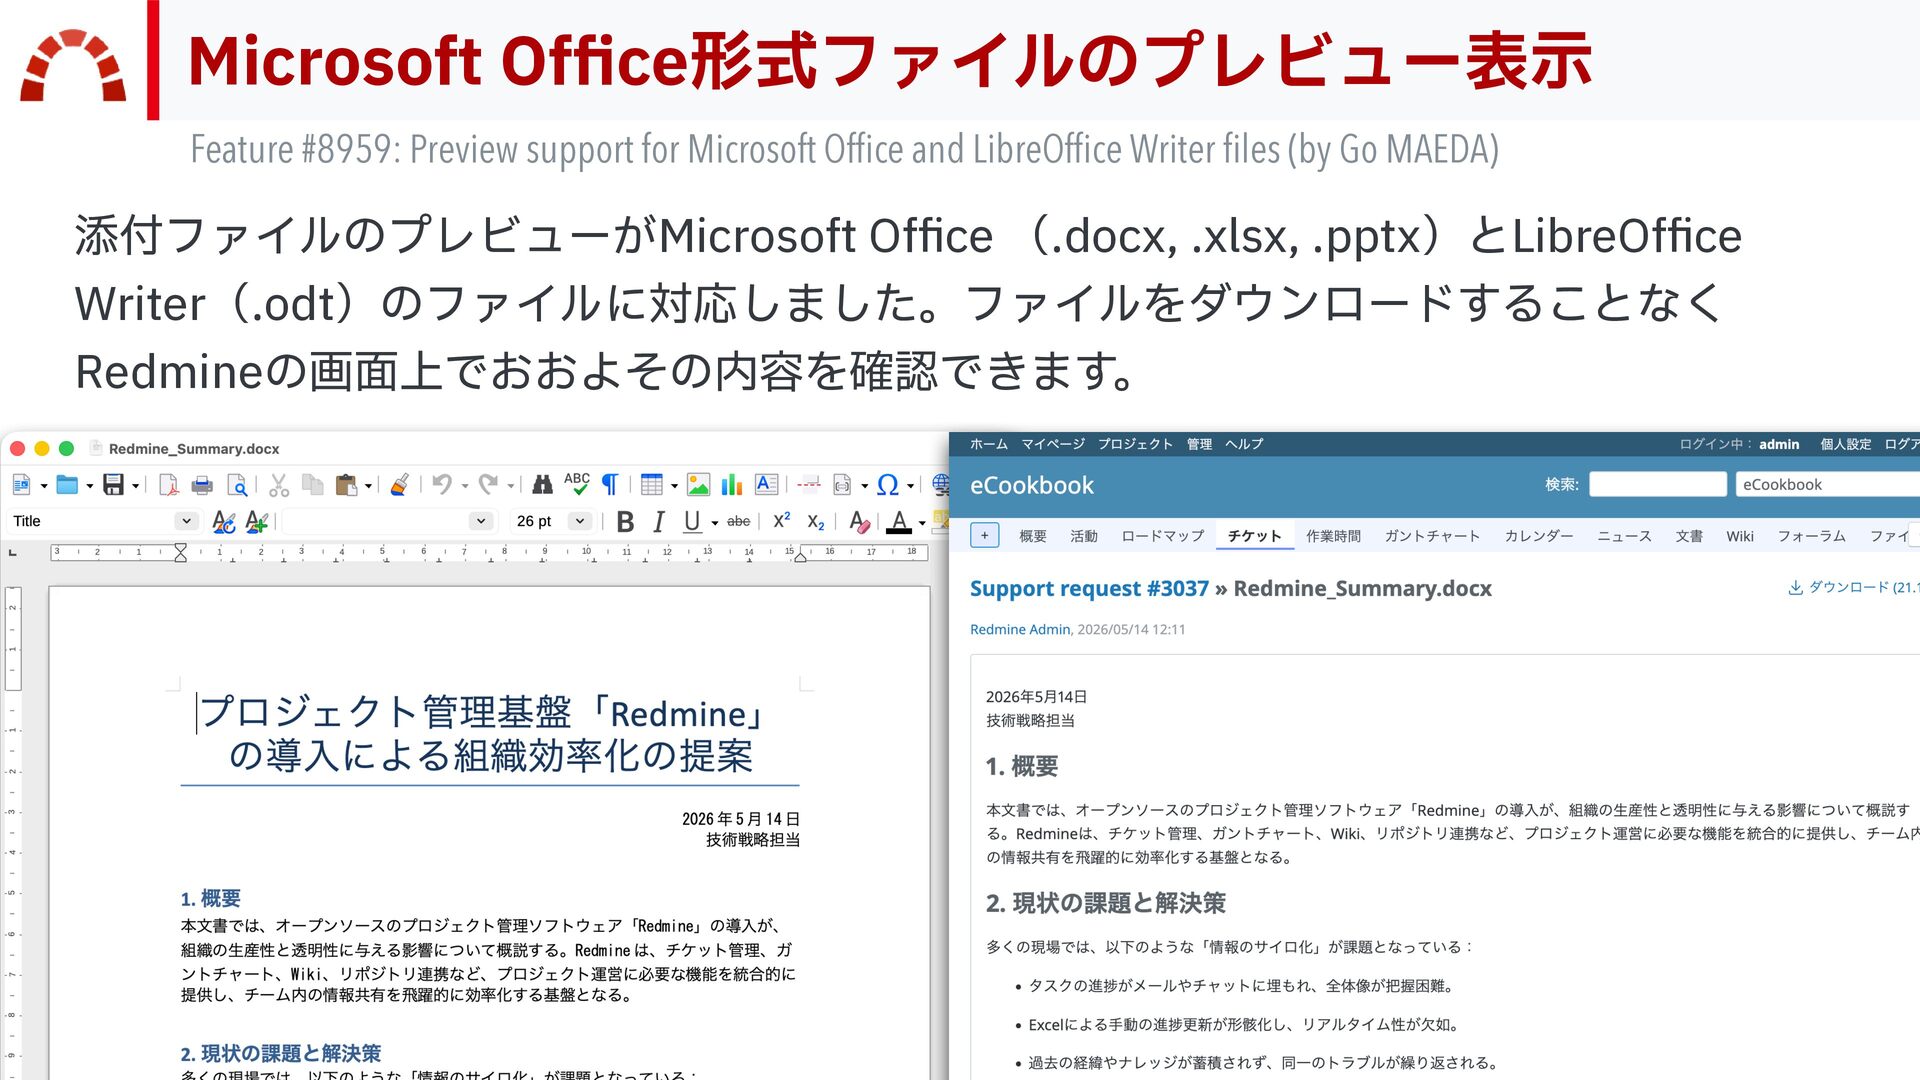This screenshot has width=1920, height=1080.
Task: Open the Wiki tab in Redmine
Action: click(1740, 536)
